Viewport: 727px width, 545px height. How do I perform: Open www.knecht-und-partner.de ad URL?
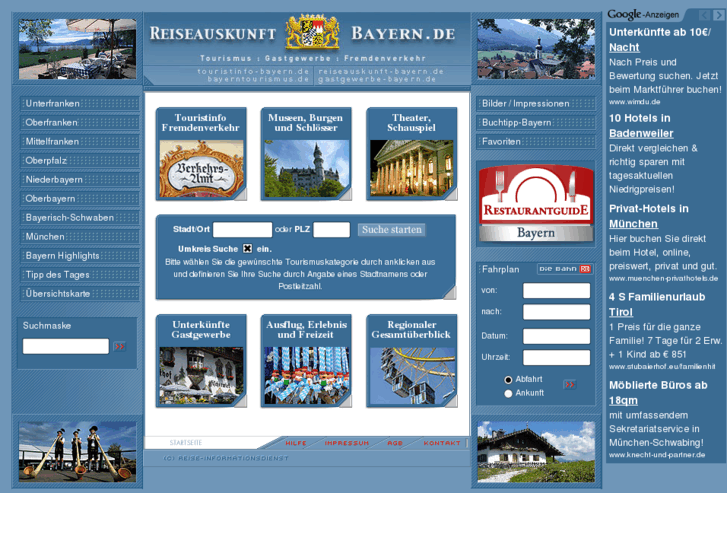tap(657, 455)
